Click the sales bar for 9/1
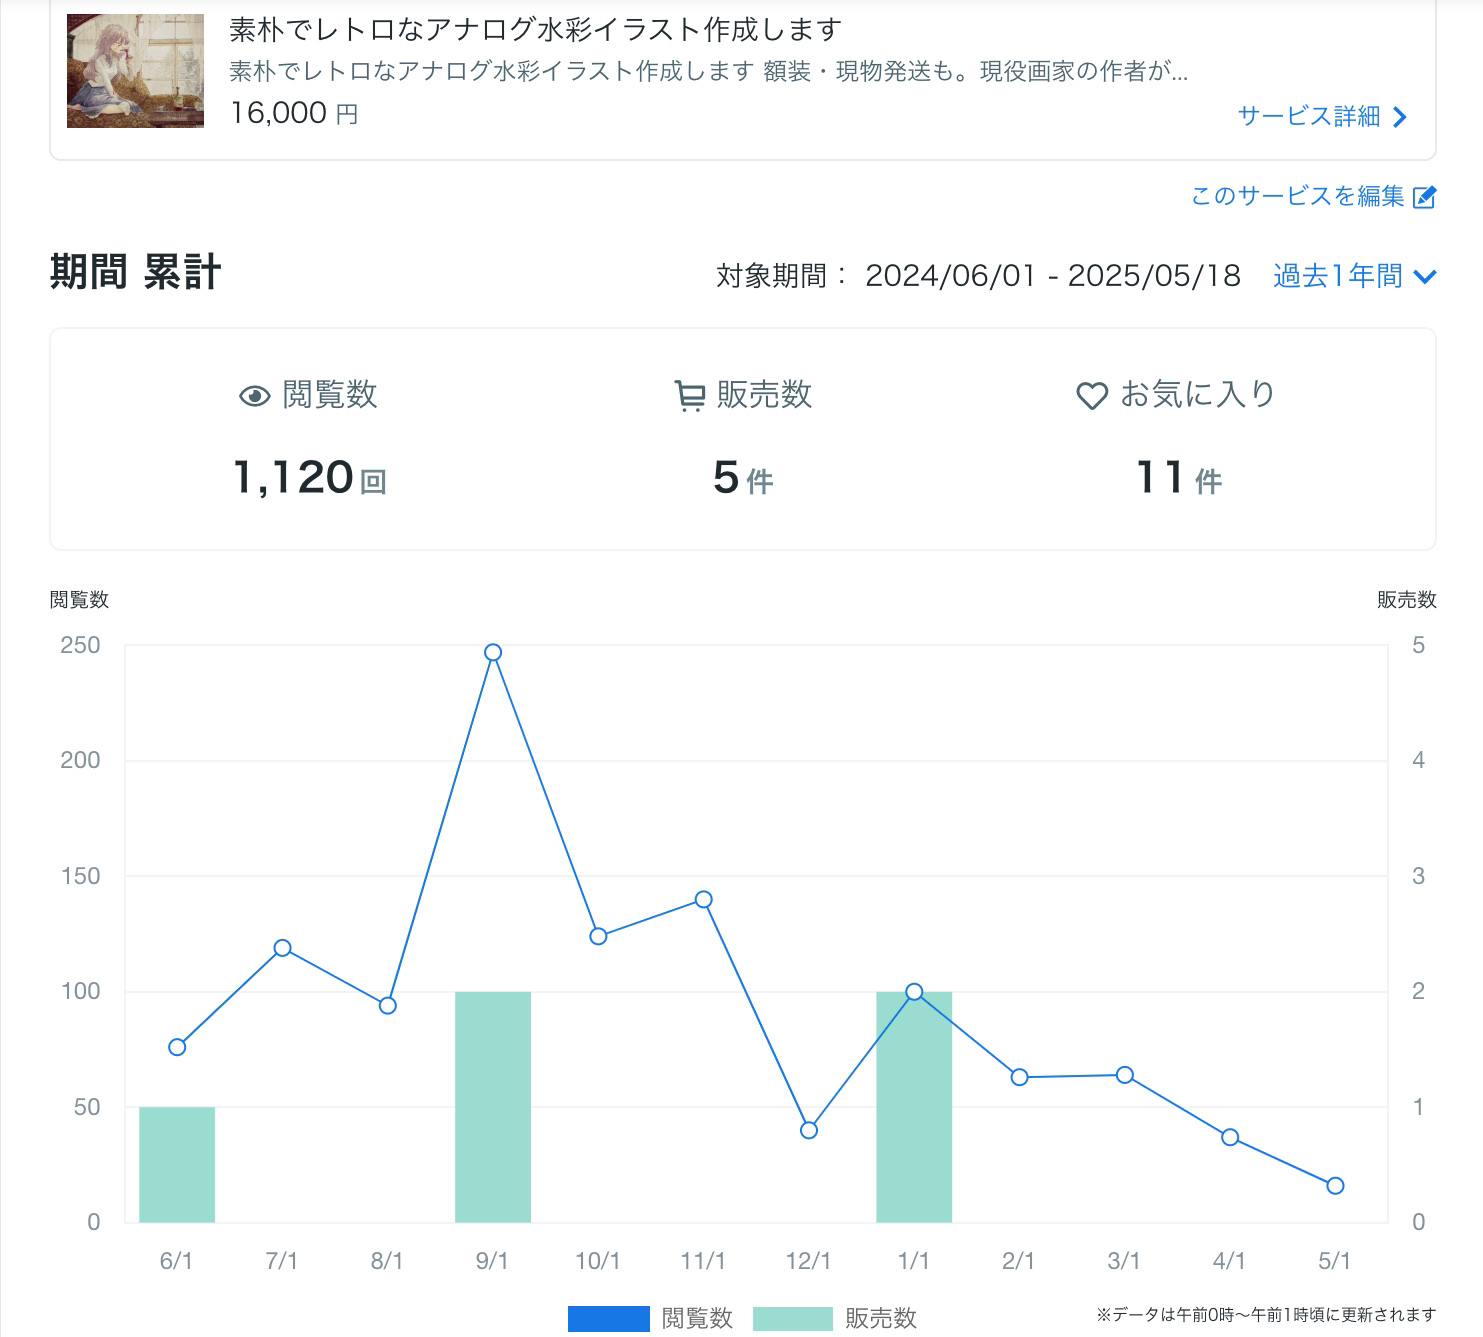Viewport: 1483px width, 1337px height. coord(492,1106)
